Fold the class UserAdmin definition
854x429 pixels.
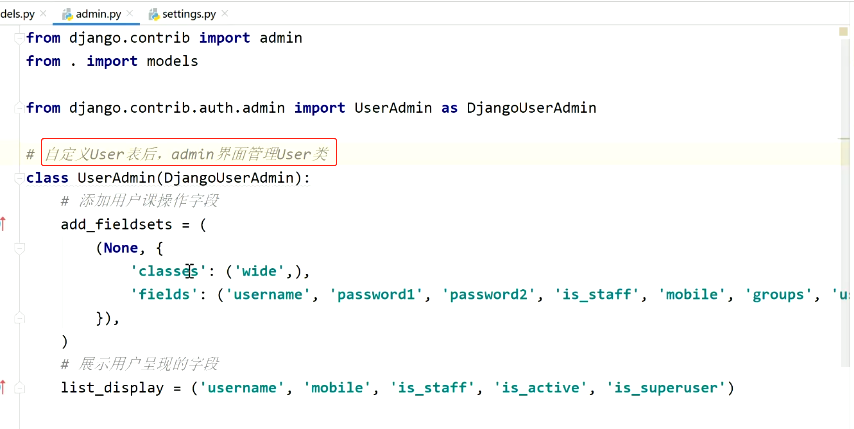19,178
